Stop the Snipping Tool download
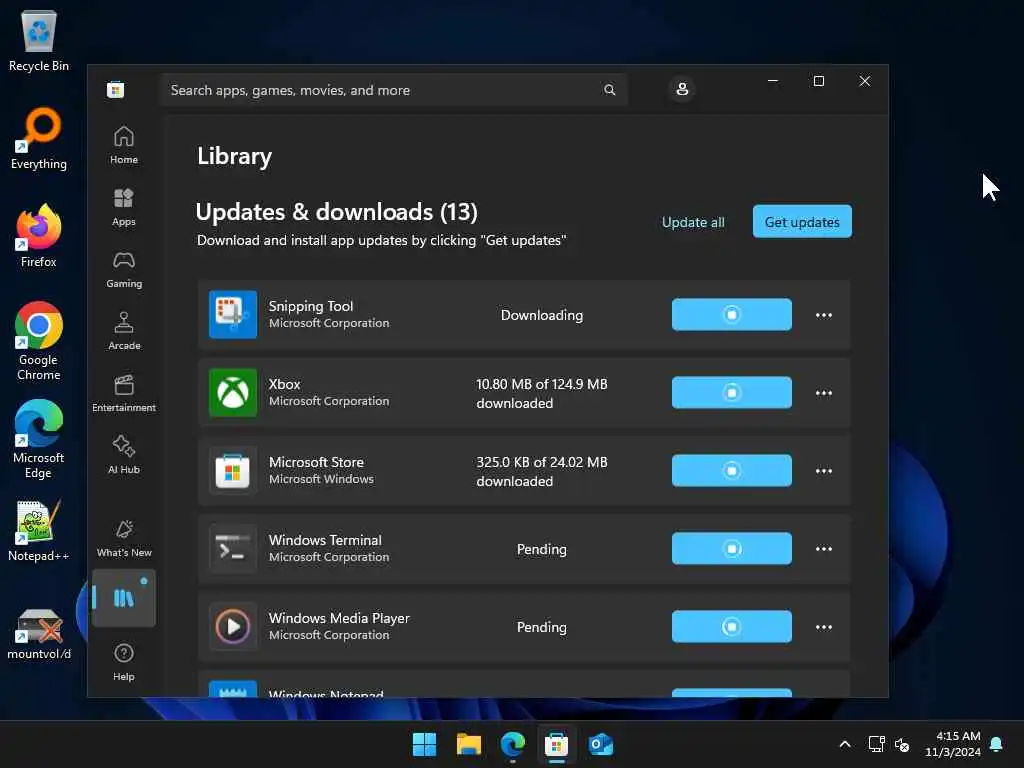 click(x=731, y=315)
